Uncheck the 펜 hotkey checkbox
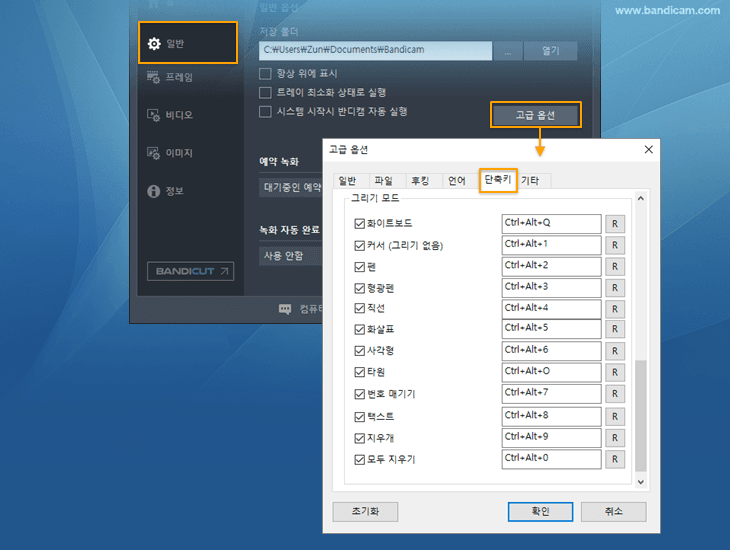 359,267
